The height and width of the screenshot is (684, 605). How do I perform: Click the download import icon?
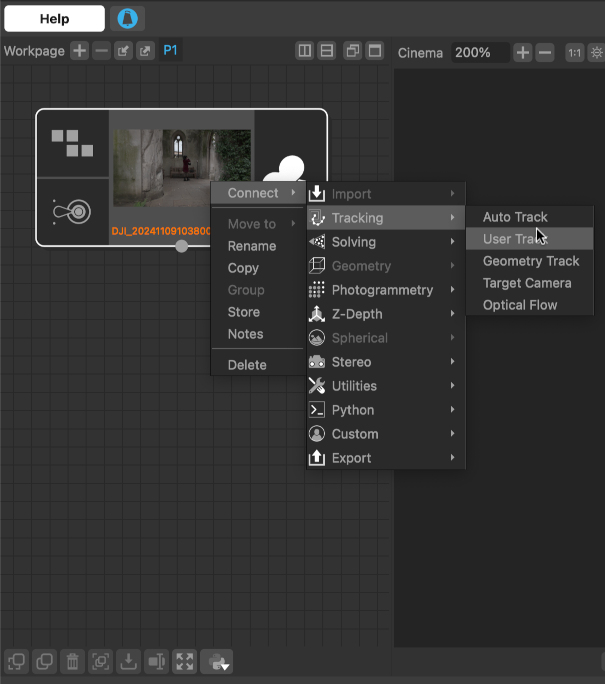(x=129, y=661)
